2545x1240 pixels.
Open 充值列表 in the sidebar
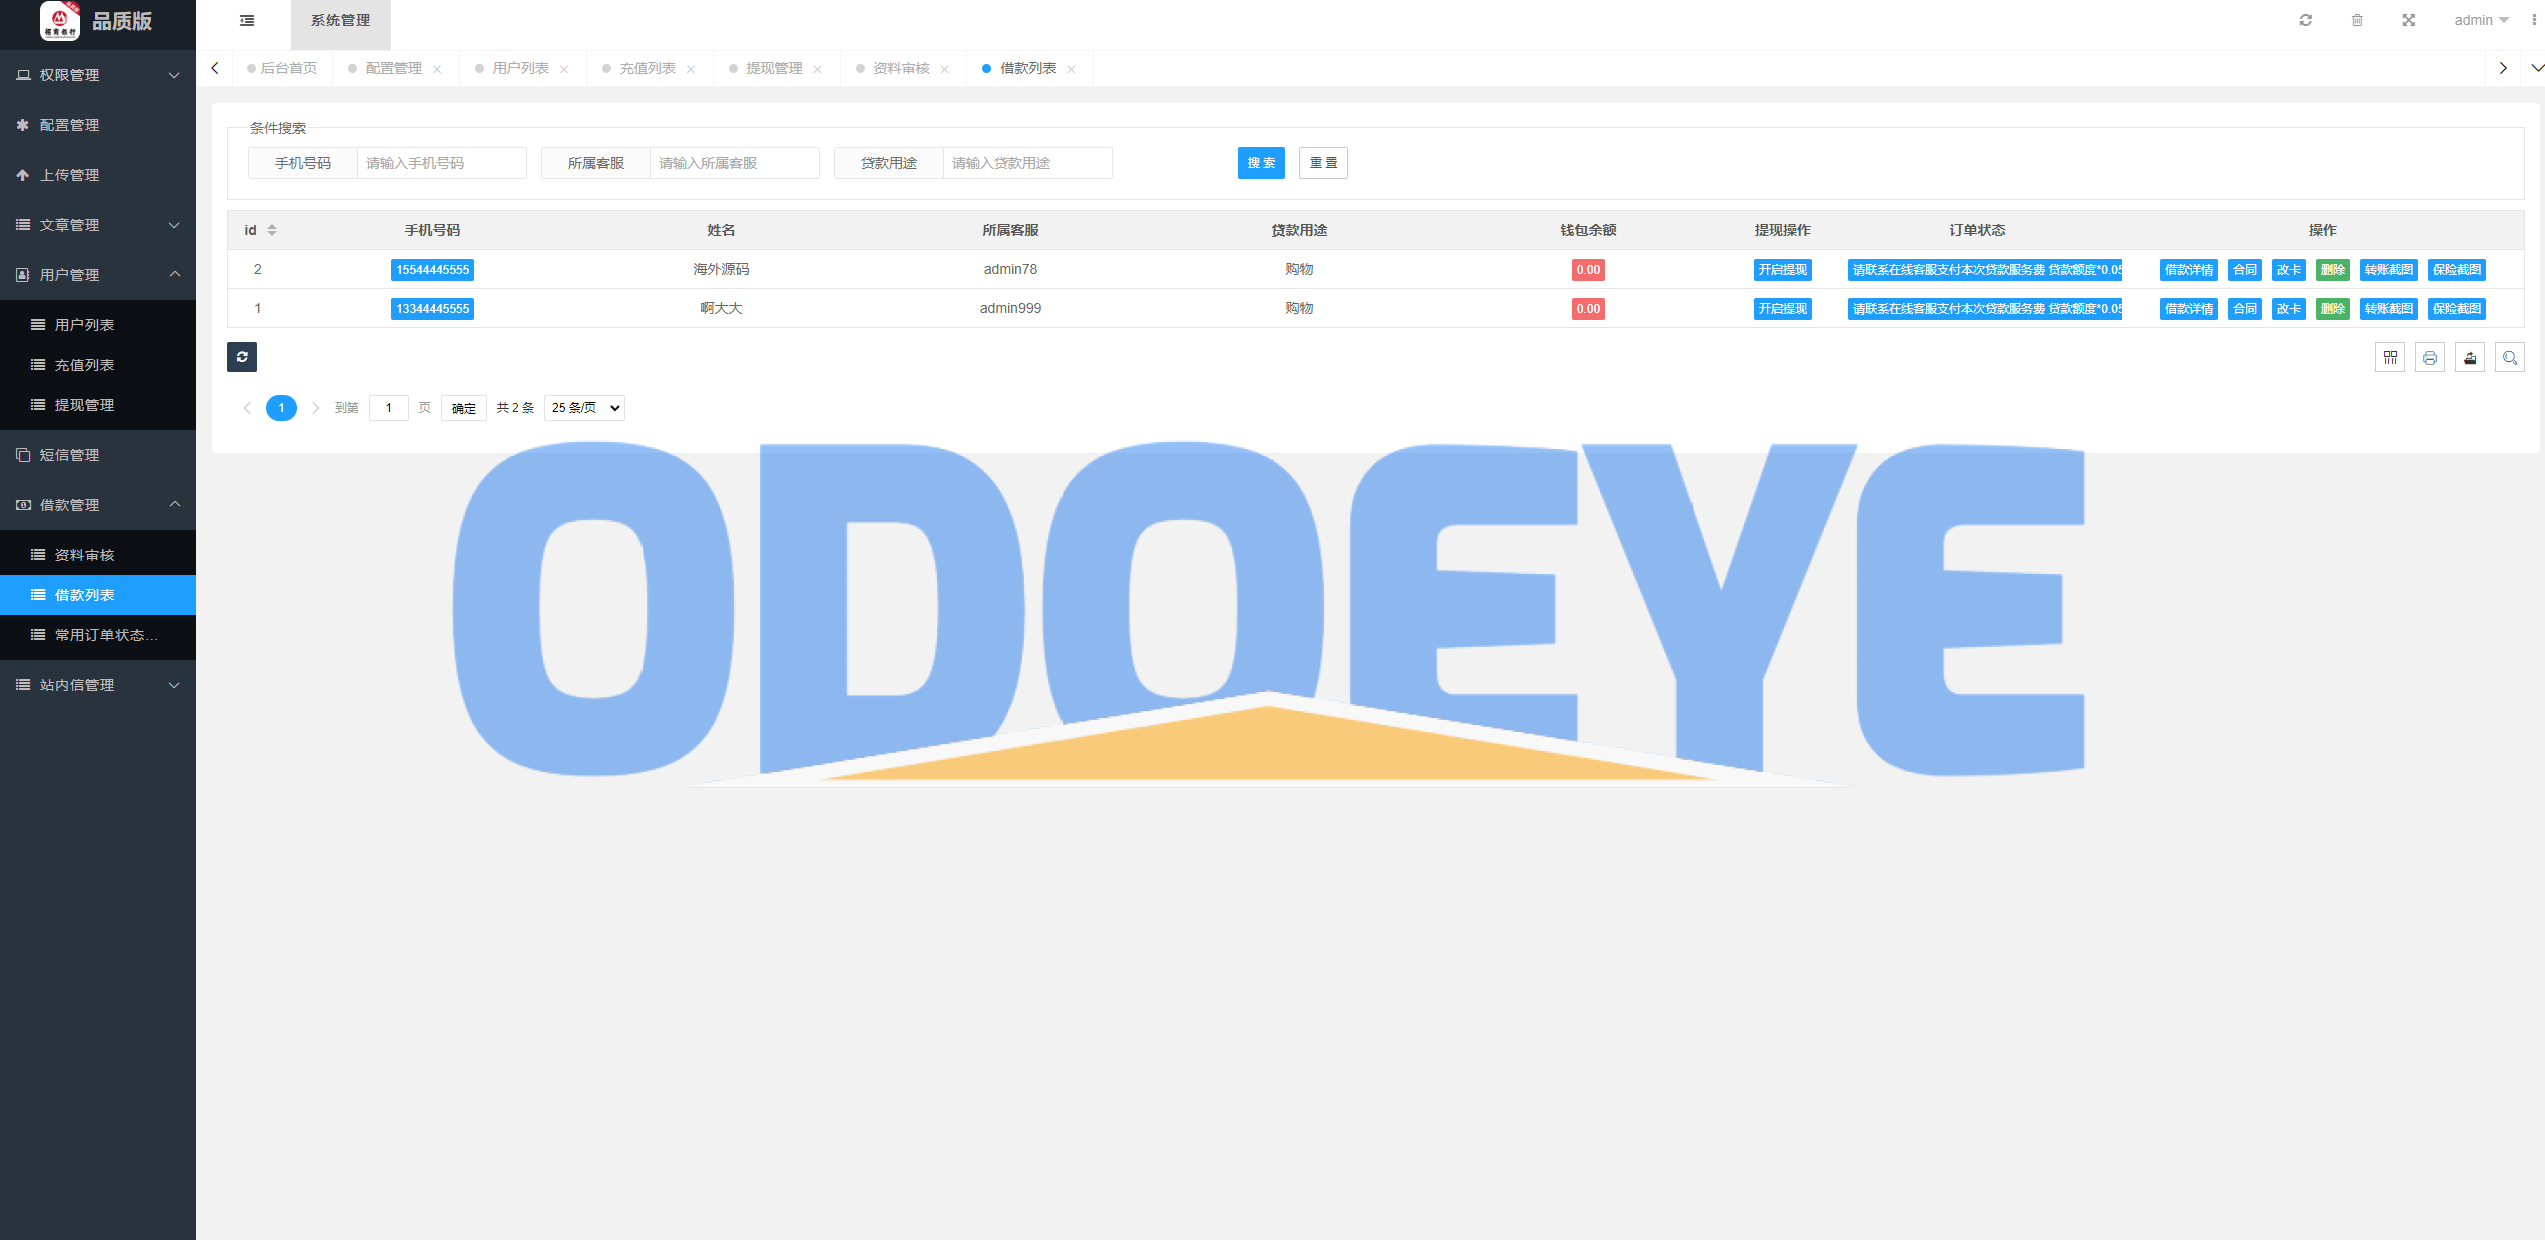pyautogui.click(x=98, y=365)
